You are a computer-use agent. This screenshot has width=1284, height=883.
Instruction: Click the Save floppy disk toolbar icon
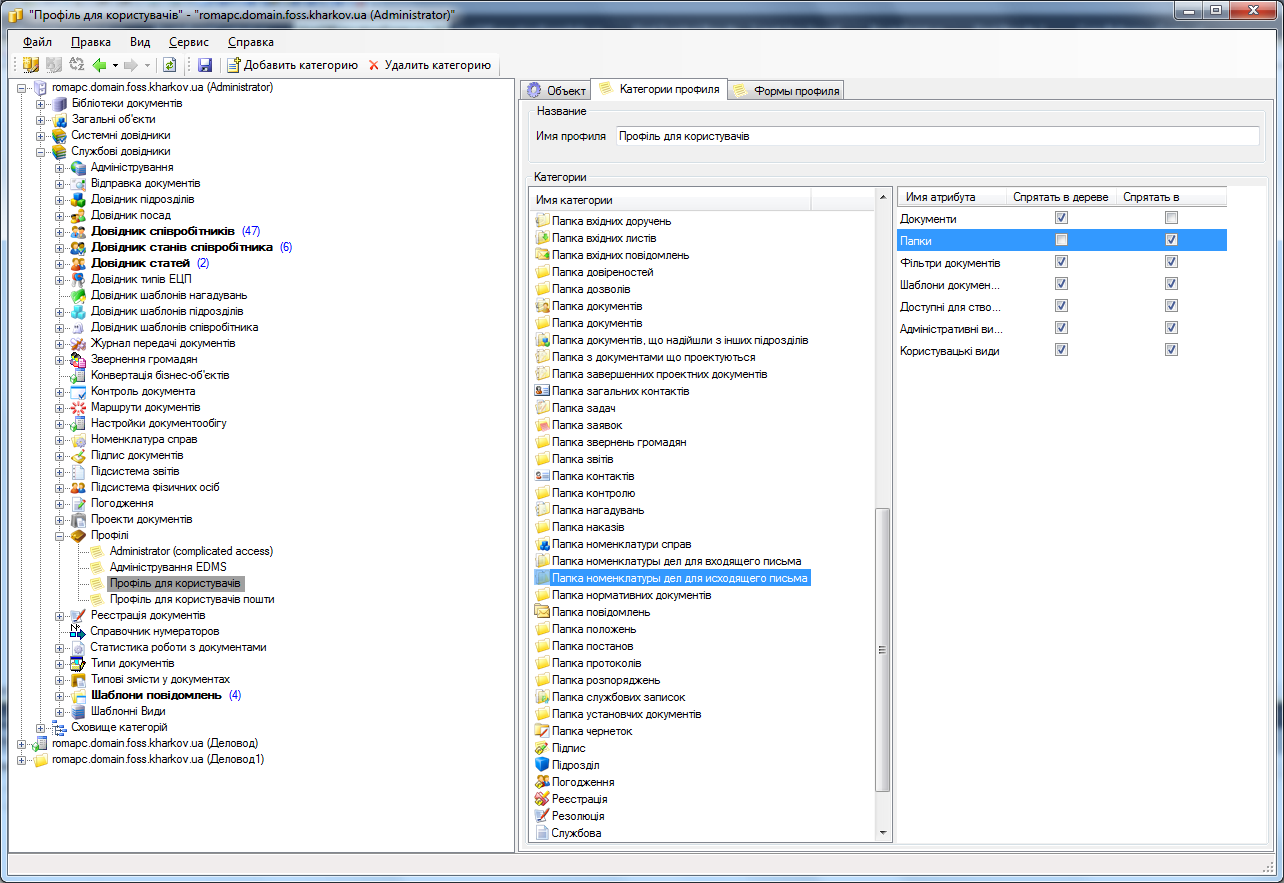point(205,65)
